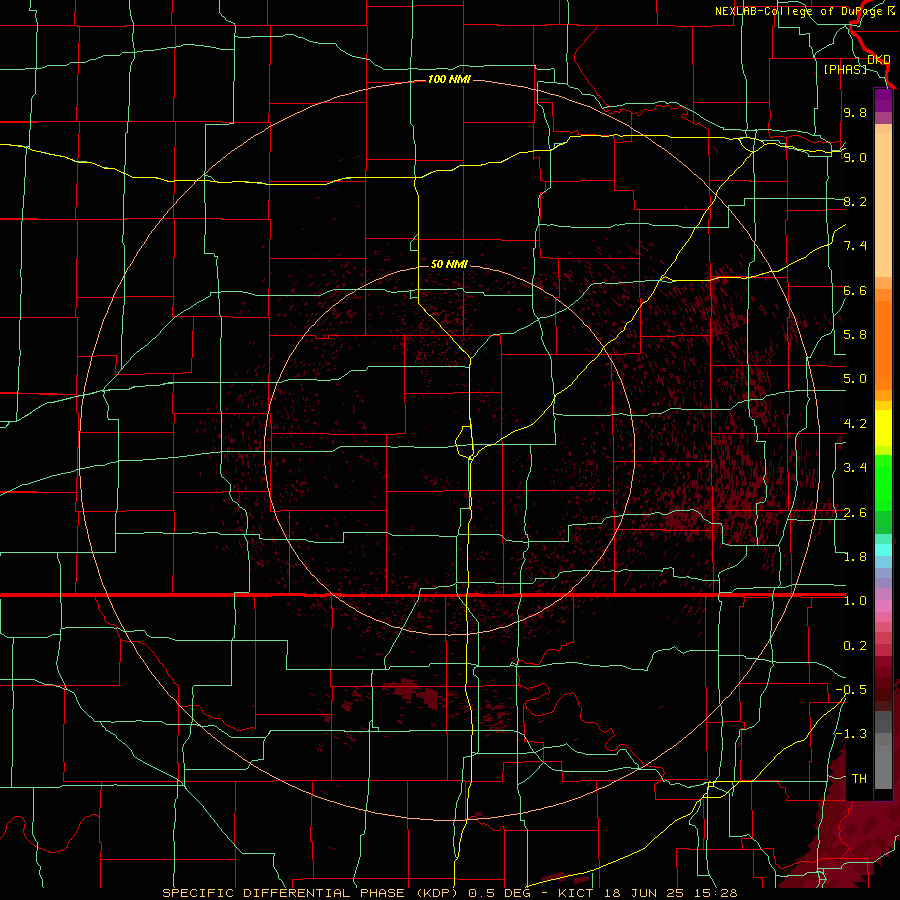900x900 pixels.
Task: Click the 6.6 scale value
Action: [x=855, y=290]
